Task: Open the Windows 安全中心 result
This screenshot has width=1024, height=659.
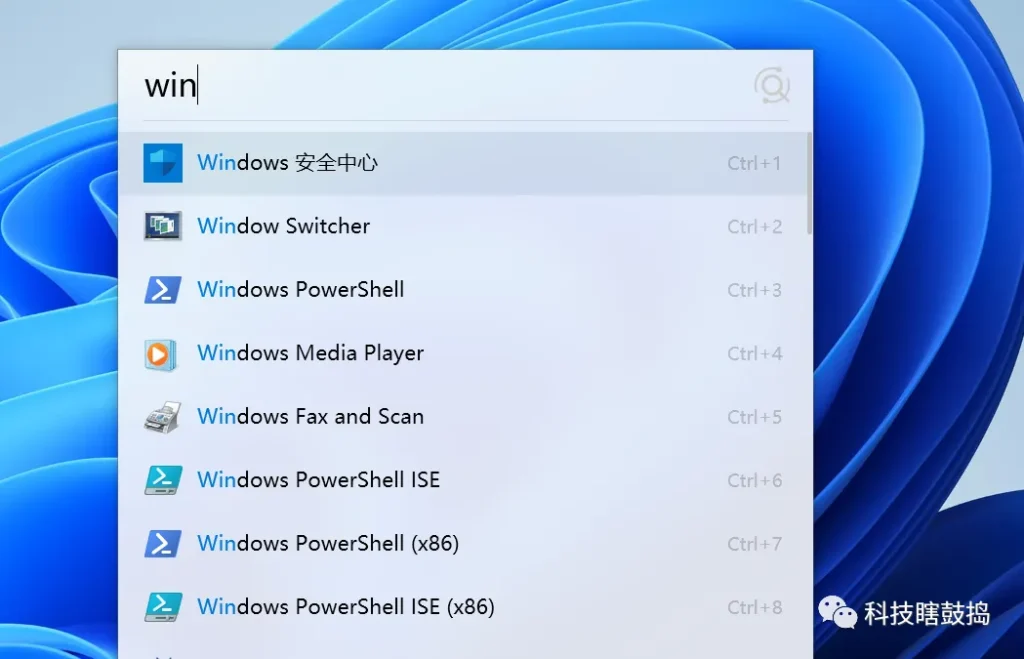Action: tap(462, 163)
